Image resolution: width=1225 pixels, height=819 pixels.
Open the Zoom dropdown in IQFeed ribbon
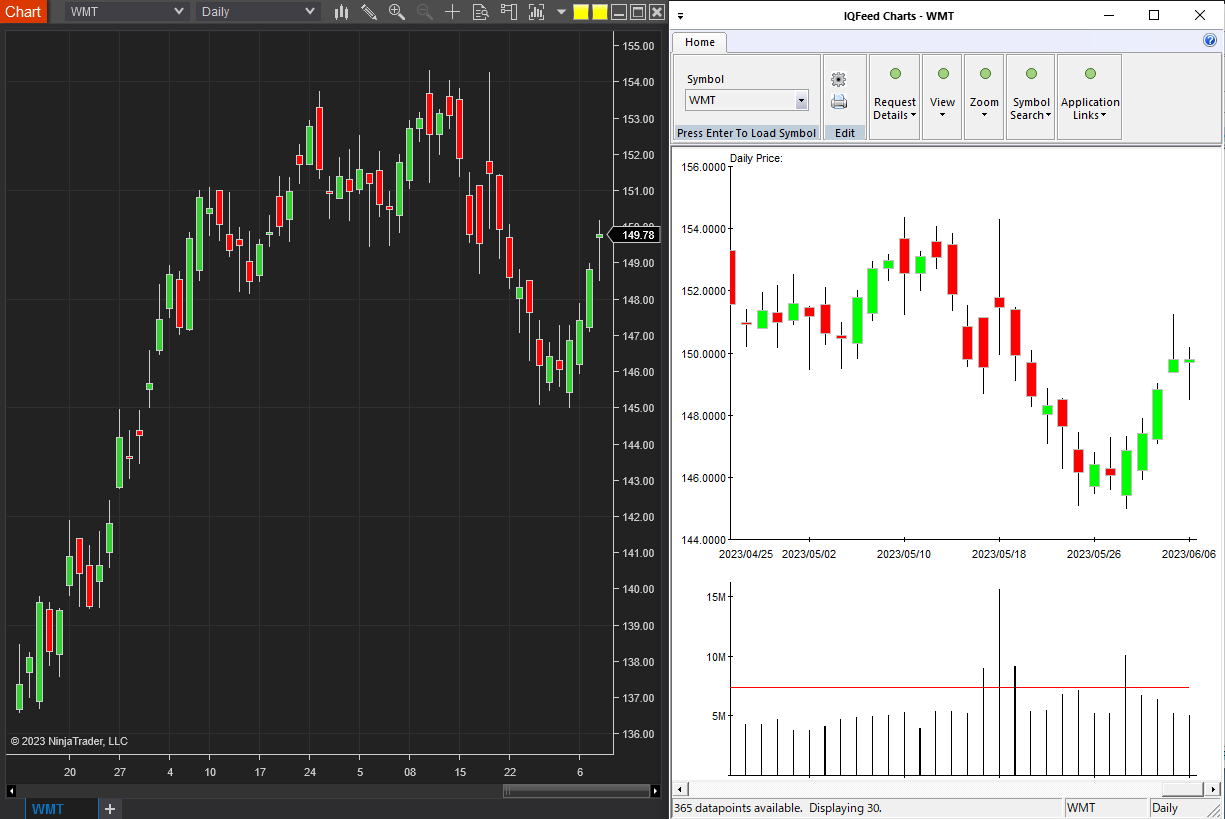(984, 108)
